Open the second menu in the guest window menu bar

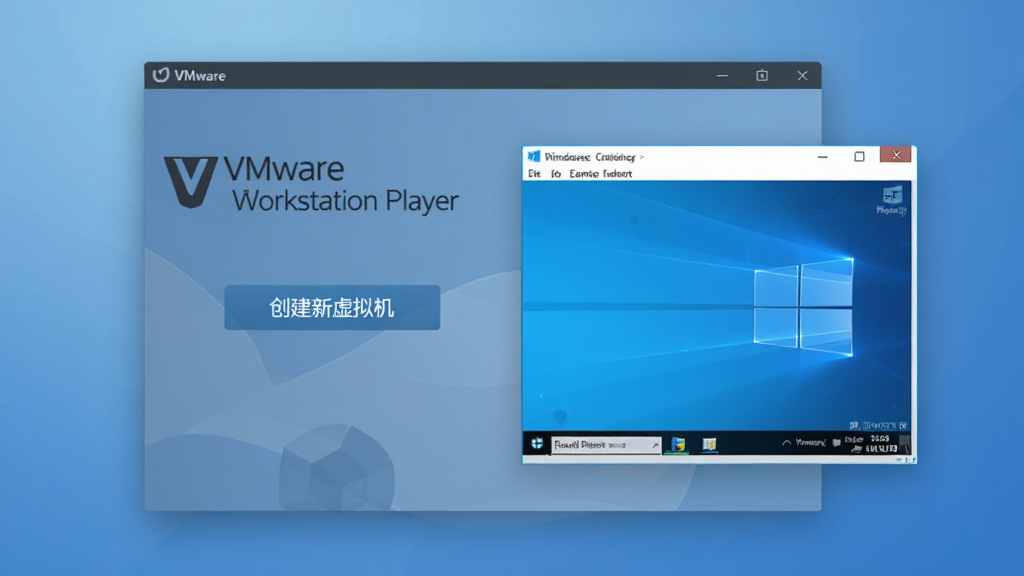tap(556, 174)
